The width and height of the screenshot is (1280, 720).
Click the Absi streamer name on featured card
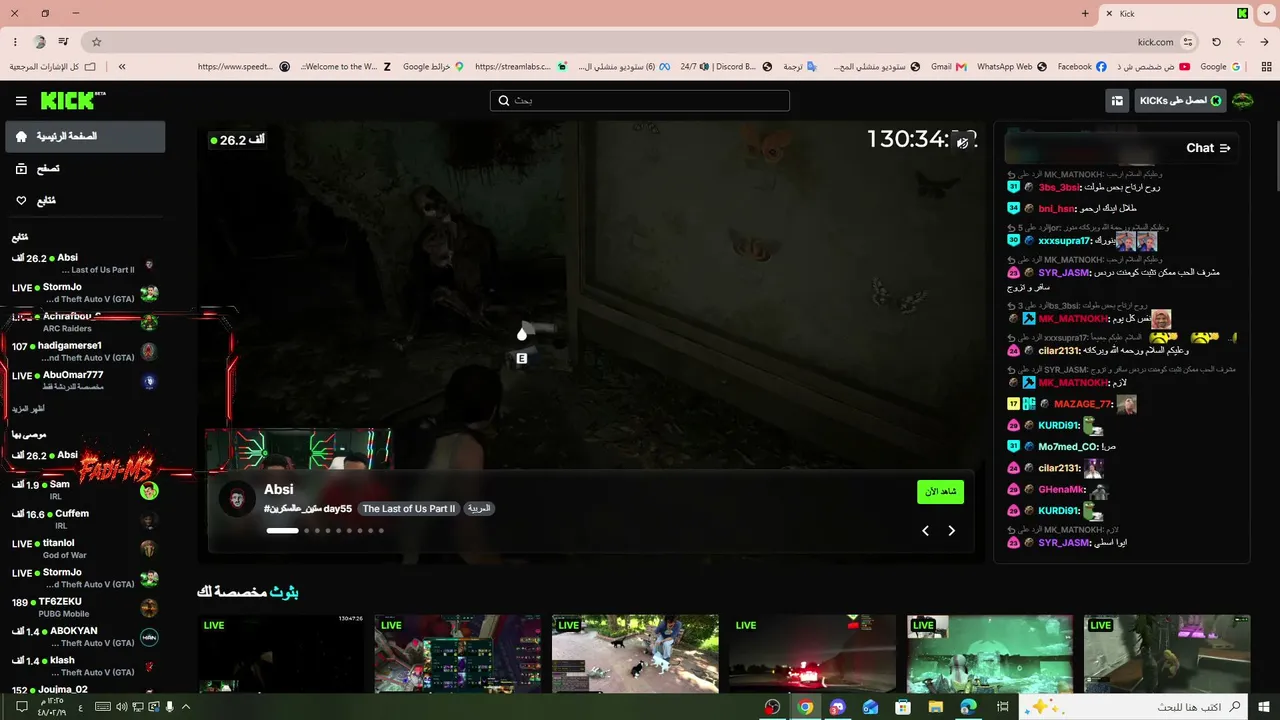coord(278,490)
